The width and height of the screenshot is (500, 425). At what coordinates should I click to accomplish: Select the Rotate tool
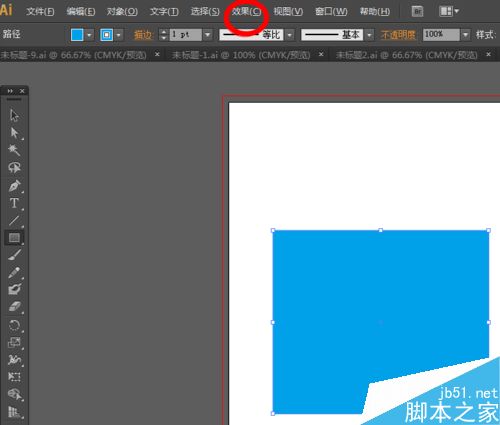coord(14,325)
